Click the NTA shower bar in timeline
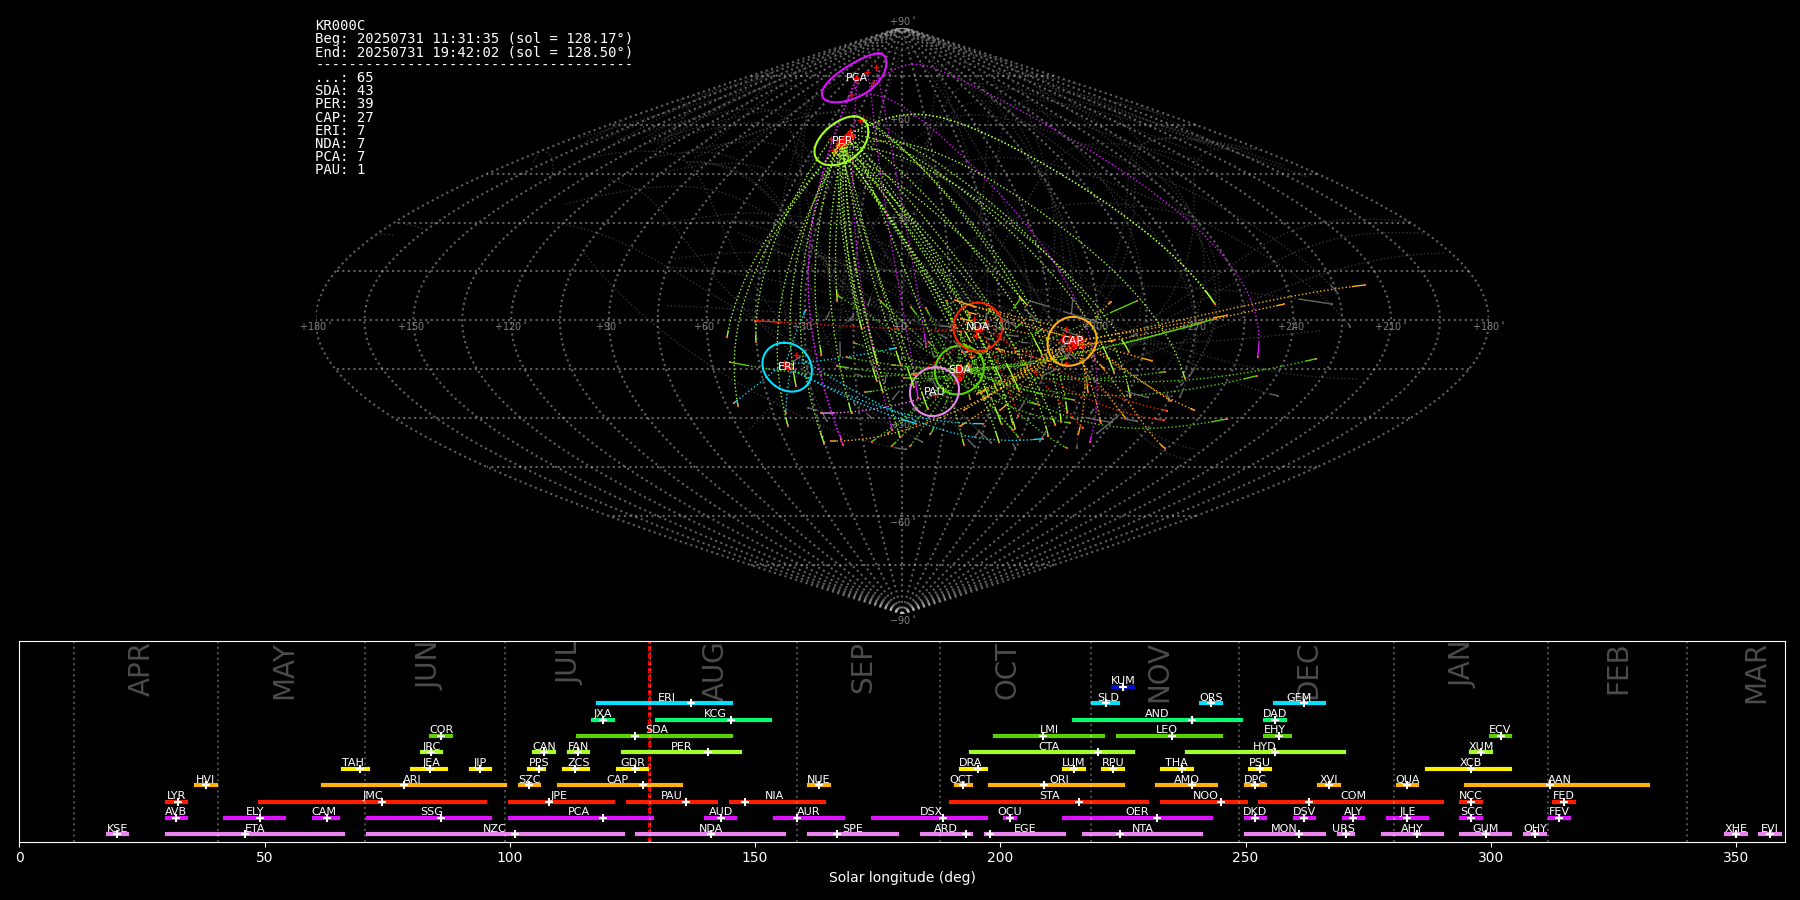This screenshot has width=1800, height=900. click(1142, 834)
